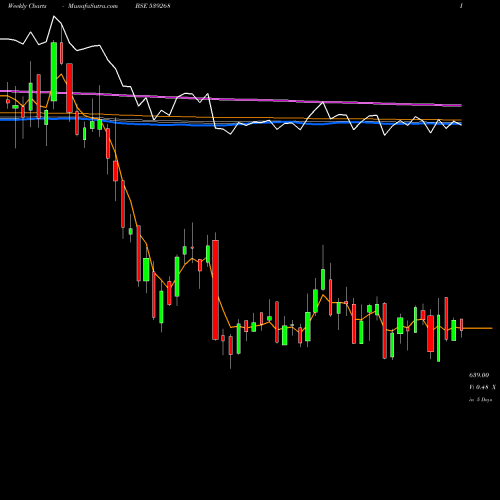Click the tall green candle near the chart's highest peak
This screenshot has height=500, width=500.
pos(54,71)
